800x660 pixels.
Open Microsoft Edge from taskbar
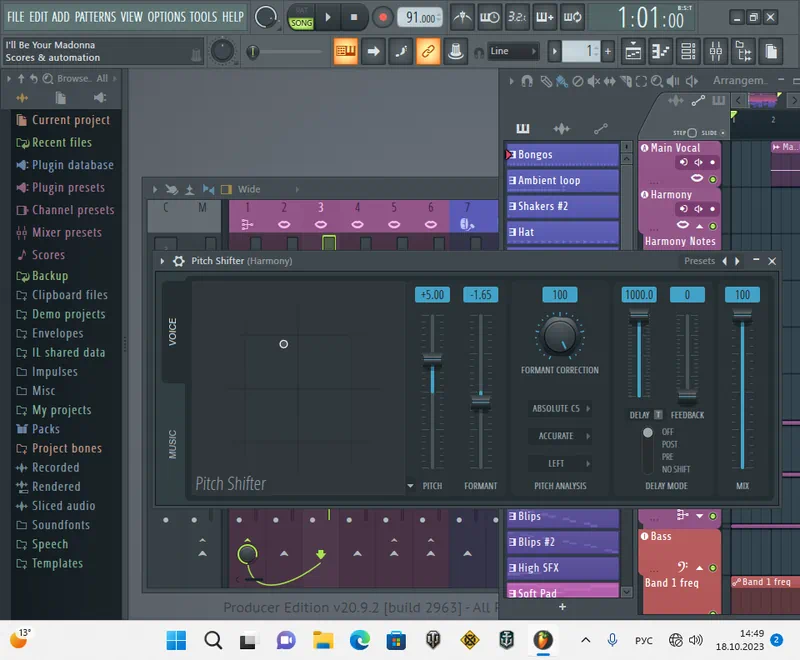point(360,640)
